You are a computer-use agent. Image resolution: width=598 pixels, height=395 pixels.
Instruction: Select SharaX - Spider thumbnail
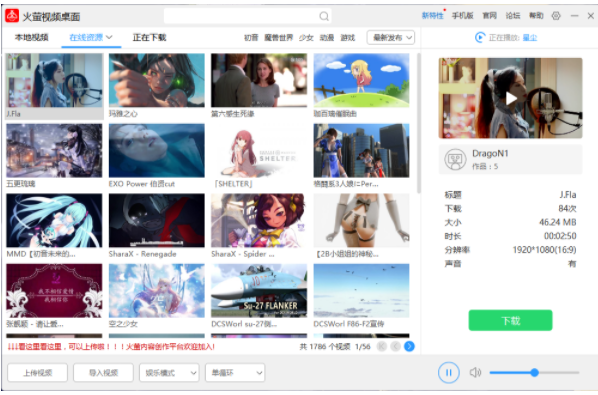(x=259, y=220)
